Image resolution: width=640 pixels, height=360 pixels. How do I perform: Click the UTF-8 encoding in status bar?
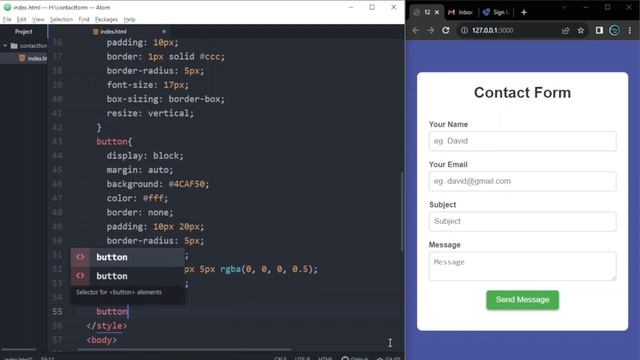[x=302, y=358]
